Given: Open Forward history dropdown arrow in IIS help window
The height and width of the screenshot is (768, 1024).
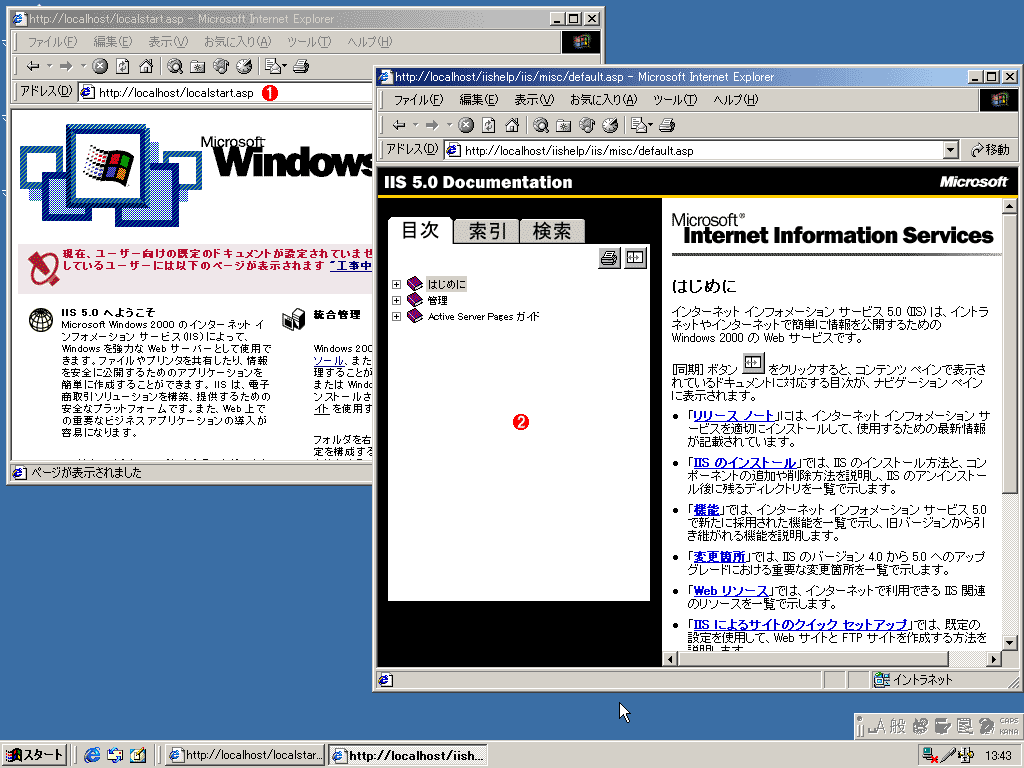Looking at the screenshot, I should (x=449, y=125).
